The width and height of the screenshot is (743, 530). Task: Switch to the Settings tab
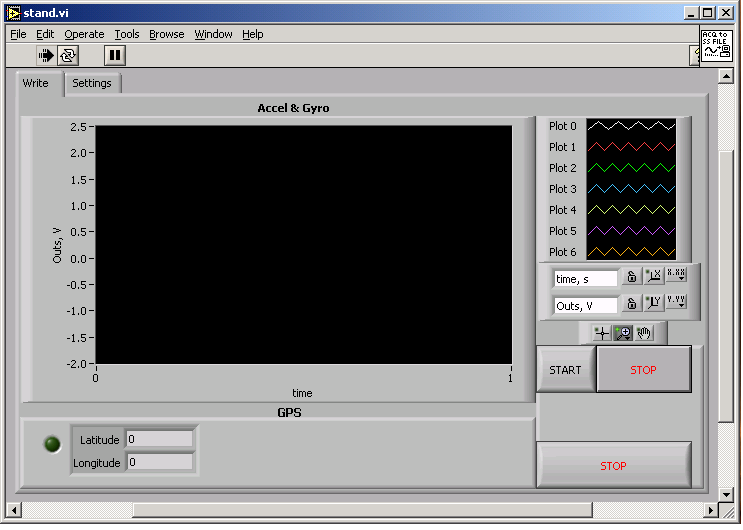[92, 83]
